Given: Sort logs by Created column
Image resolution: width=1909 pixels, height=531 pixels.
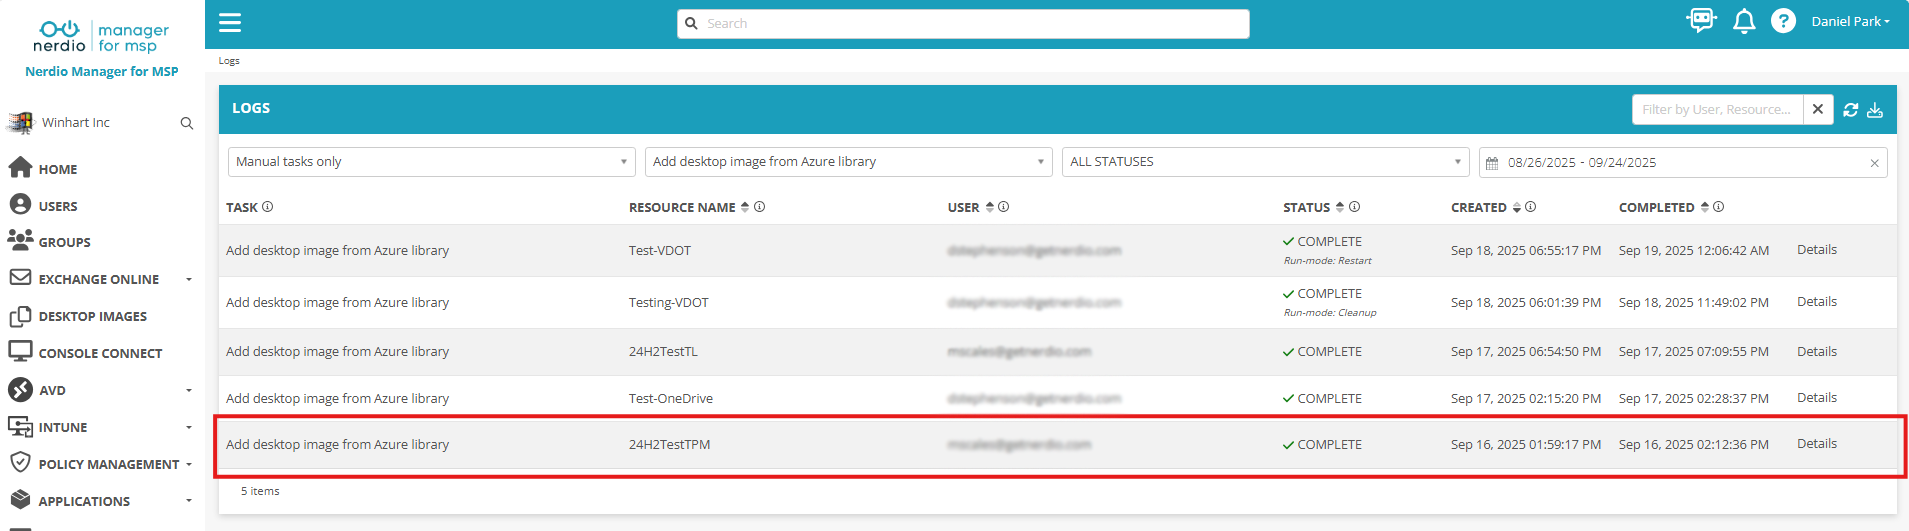Looking at the screenshot, I should pos(1516,207).
